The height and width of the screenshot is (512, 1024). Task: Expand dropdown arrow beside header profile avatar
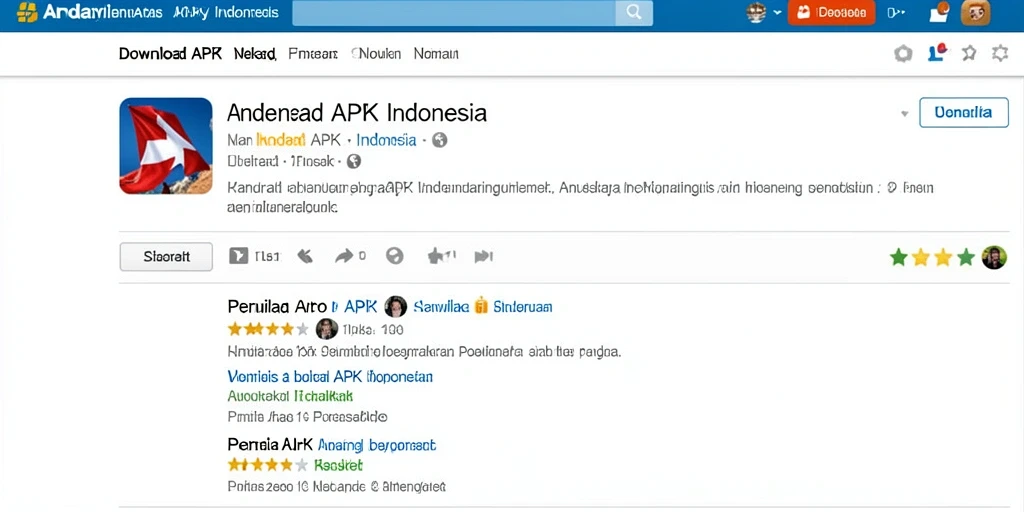tap(777, 12)
